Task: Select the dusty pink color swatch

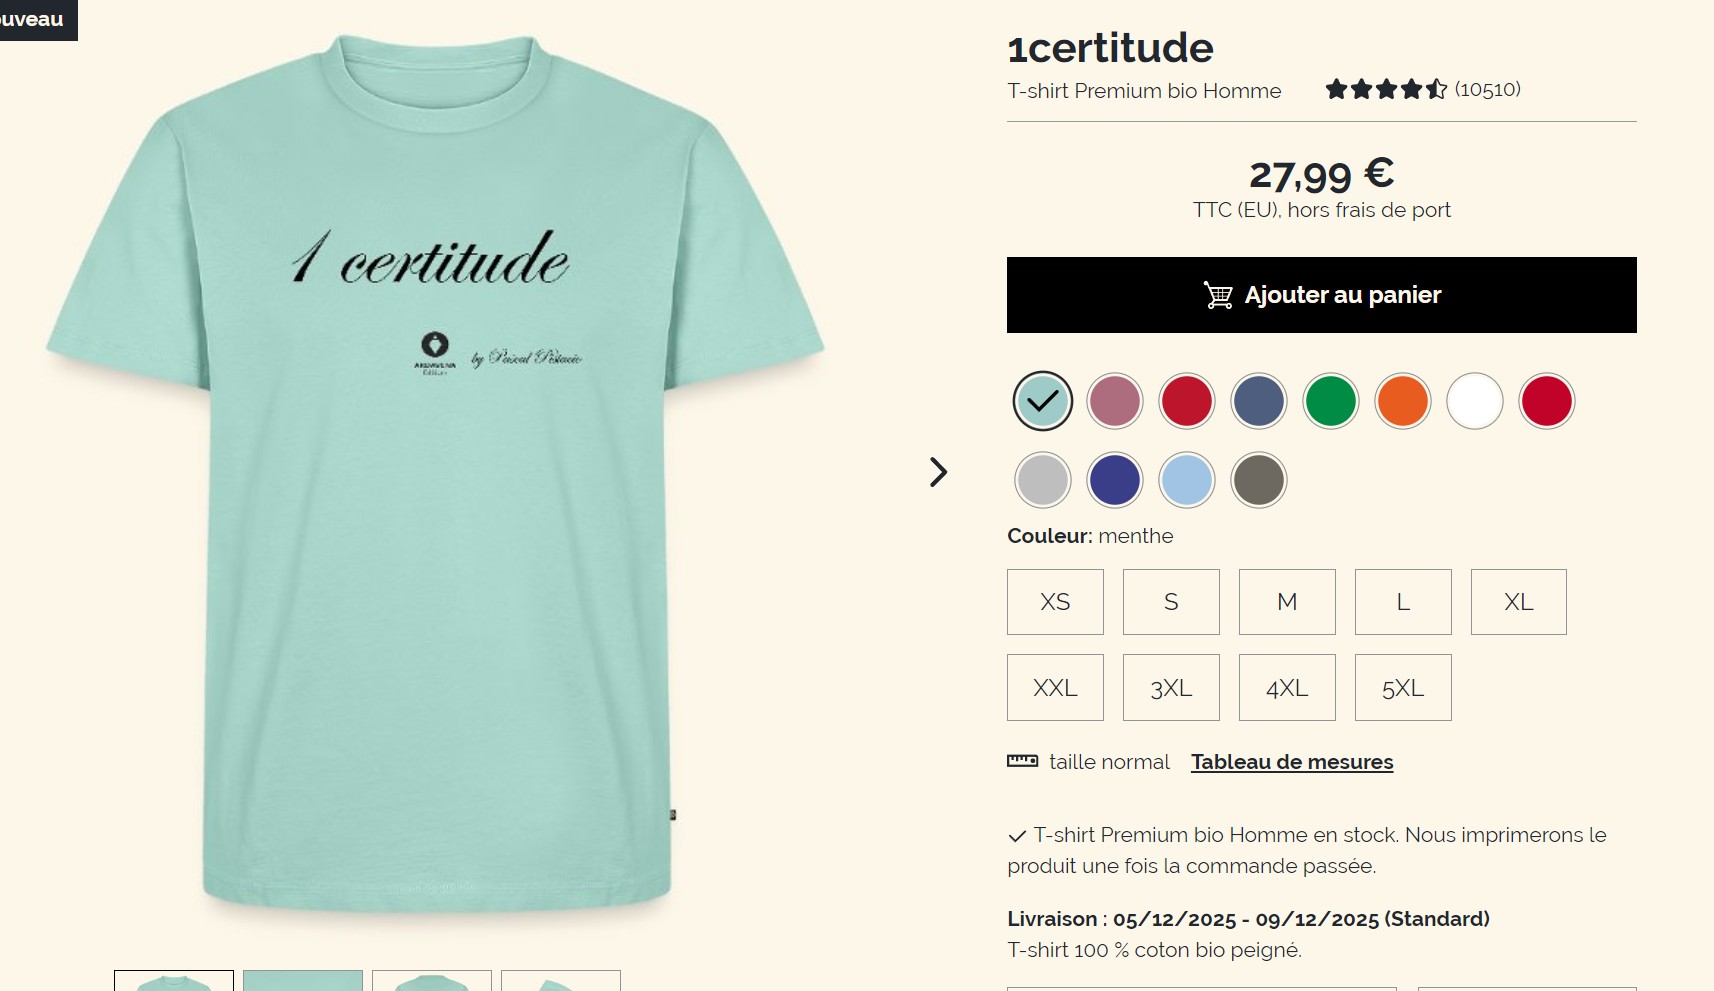Action: click(1115, 401)
